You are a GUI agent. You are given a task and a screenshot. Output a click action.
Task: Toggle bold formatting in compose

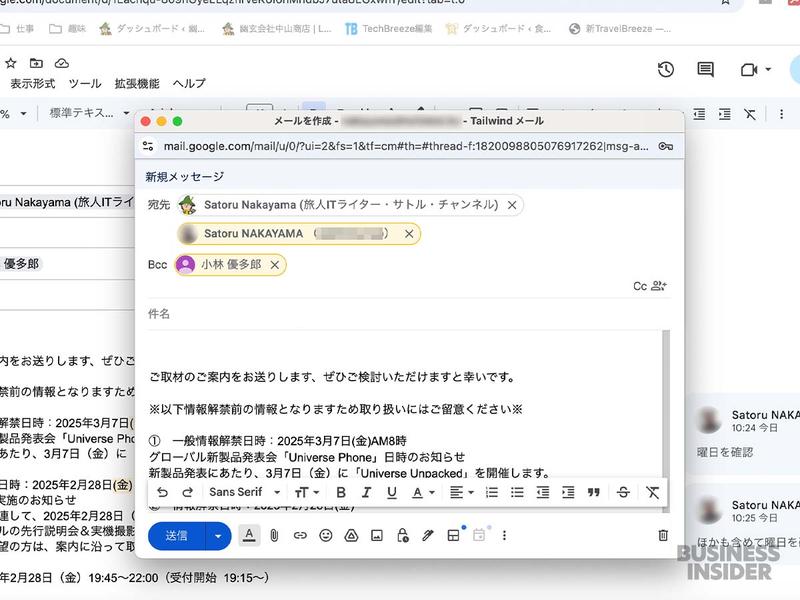click(341, 492)
